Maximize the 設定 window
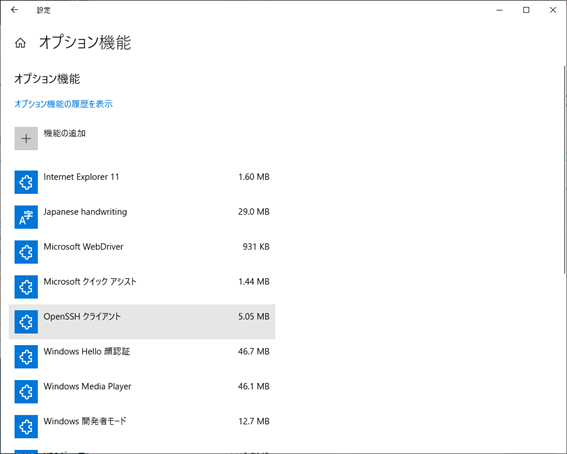Screen dimensions: 567x454 click(526, 10)
